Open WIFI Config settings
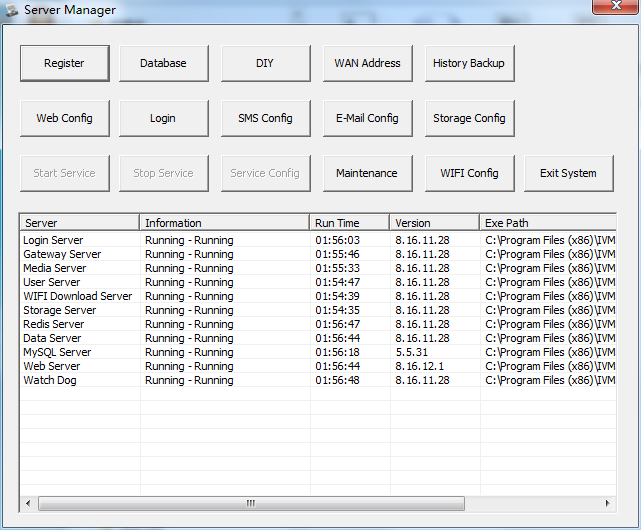This screenshot has height=530, width=641. click(469, 173)
